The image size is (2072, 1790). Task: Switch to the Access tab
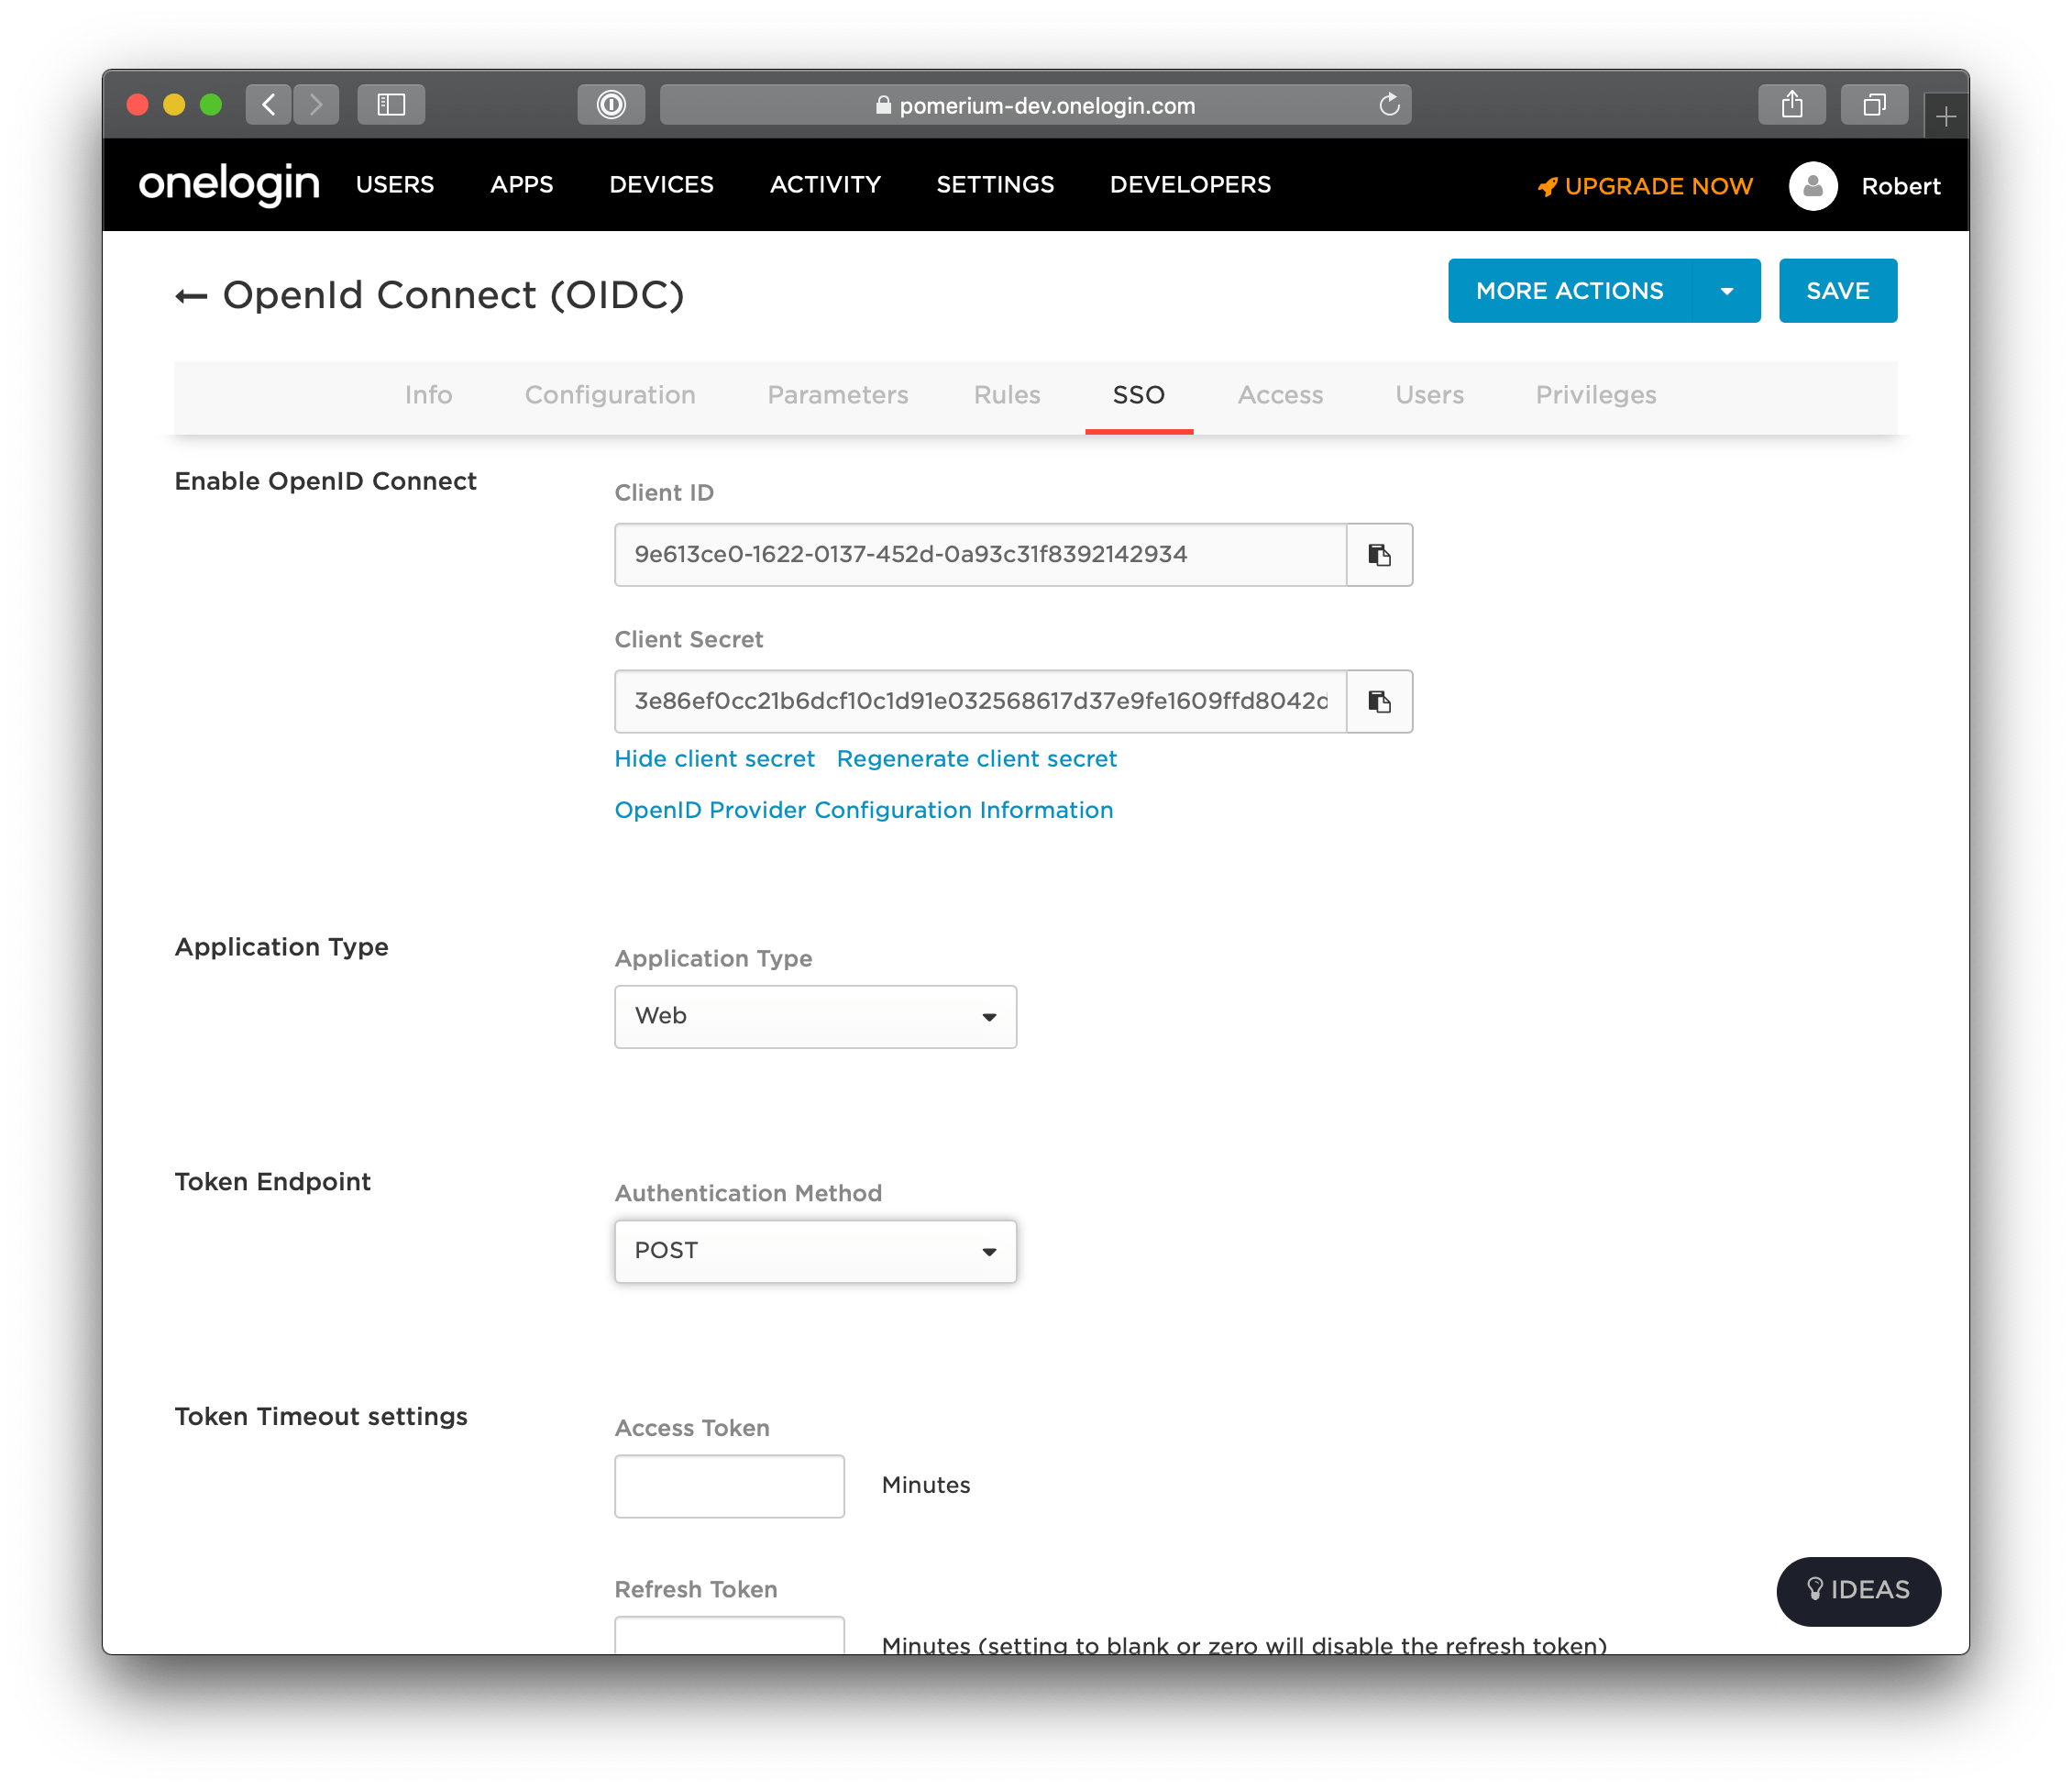pyautogui.click(x=1283, y=392)
